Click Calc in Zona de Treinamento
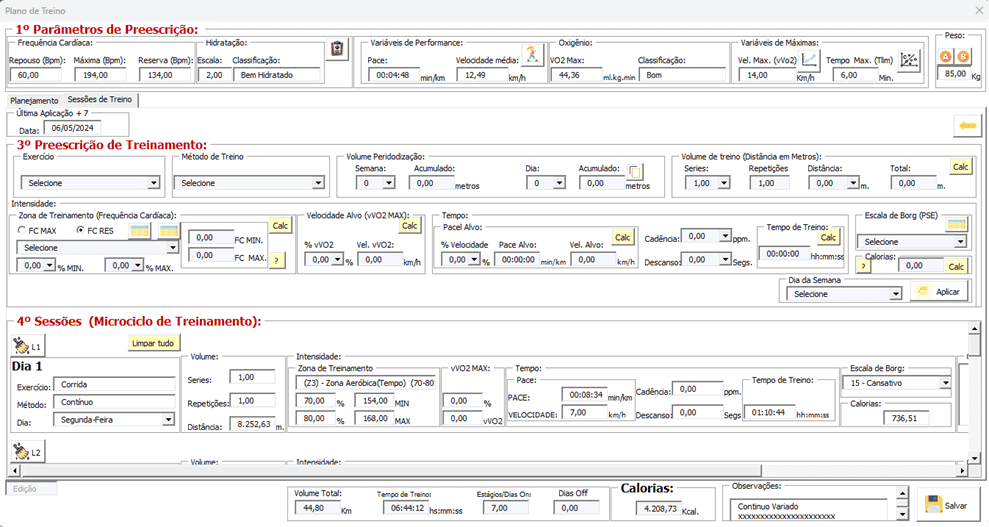 280,226
